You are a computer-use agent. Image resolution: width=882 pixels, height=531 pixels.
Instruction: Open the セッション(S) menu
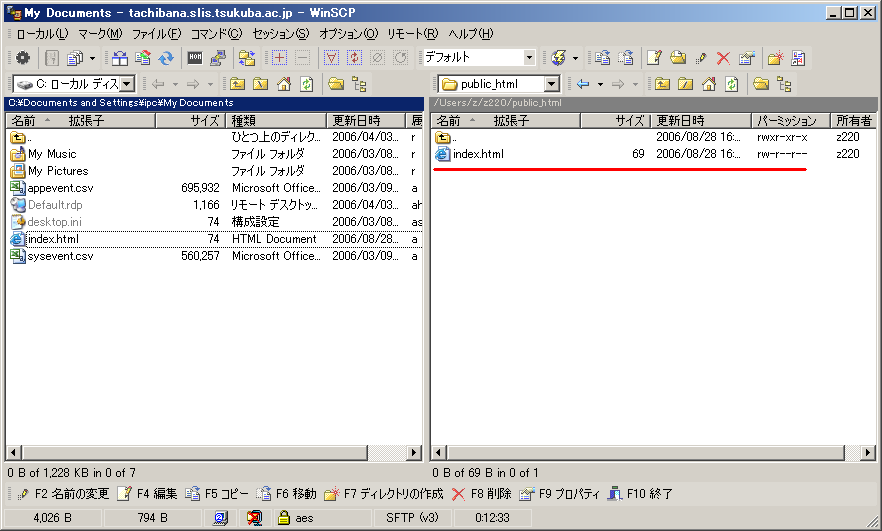tap(281, 34)
